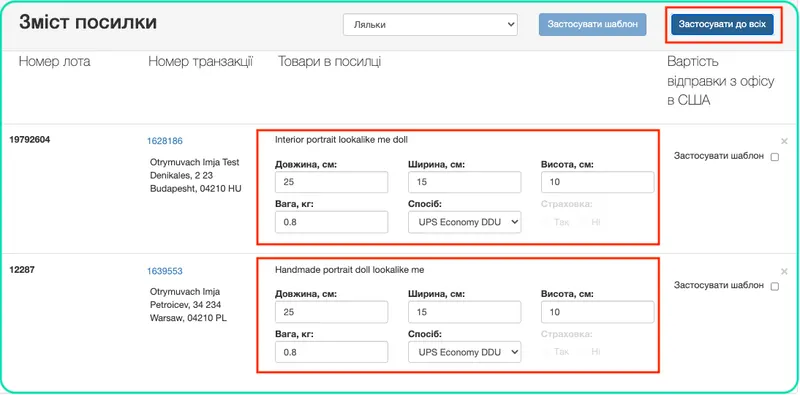
Task: Open shipping method dropdown for lot 12287
Action: (x=464, y=352)
